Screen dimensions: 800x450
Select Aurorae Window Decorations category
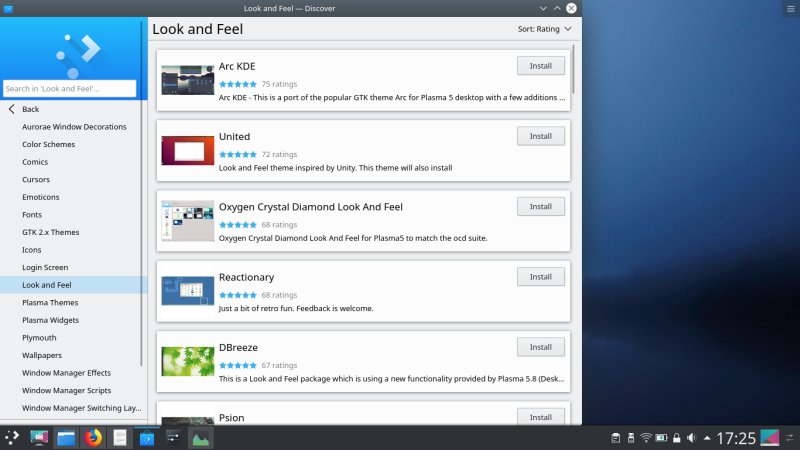(x=74, y=127)
